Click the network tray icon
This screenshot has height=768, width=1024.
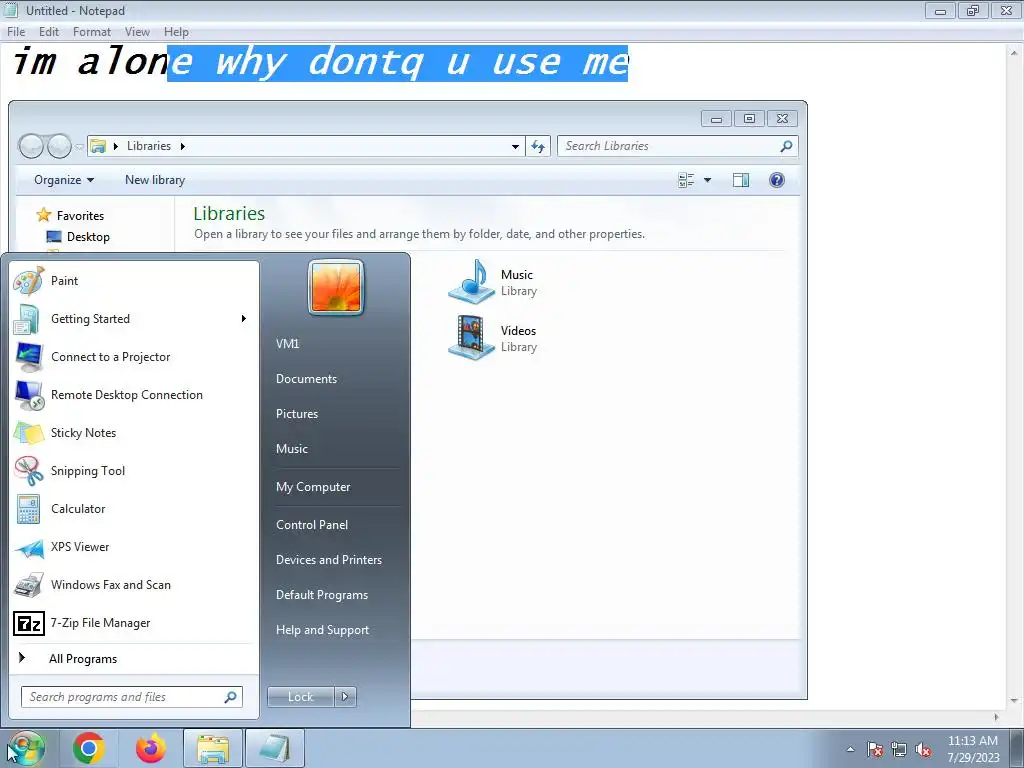pyautogui.click(x=899, y=749)
